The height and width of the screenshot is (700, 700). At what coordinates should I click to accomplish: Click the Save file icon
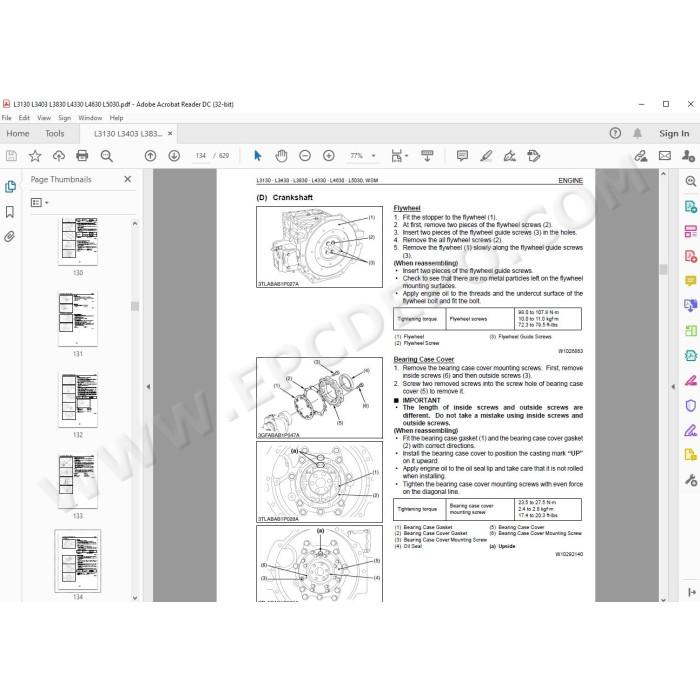(11, 156)
